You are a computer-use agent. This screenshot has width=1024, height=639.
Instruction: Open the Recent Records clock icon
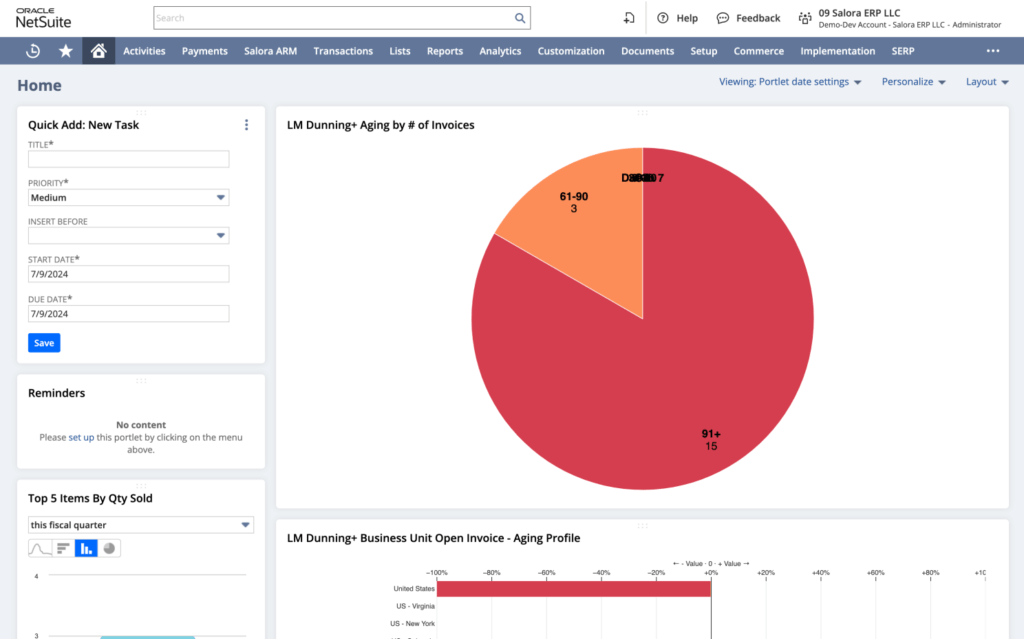point(33,51)
